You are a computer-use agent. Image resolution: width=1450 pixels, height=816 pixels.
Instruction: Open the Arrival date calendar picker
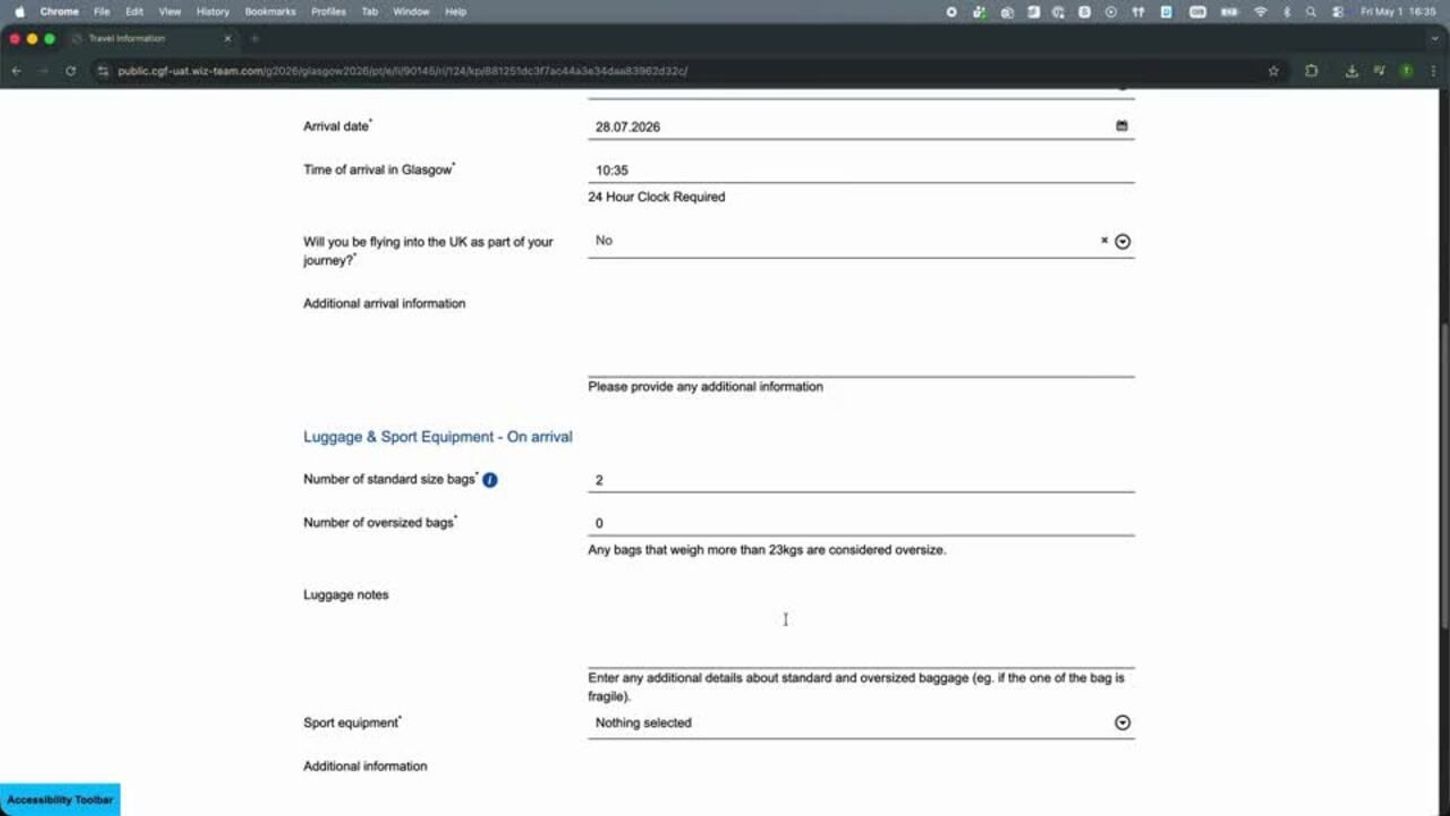pyautogui.click(x=1121, y=126)
